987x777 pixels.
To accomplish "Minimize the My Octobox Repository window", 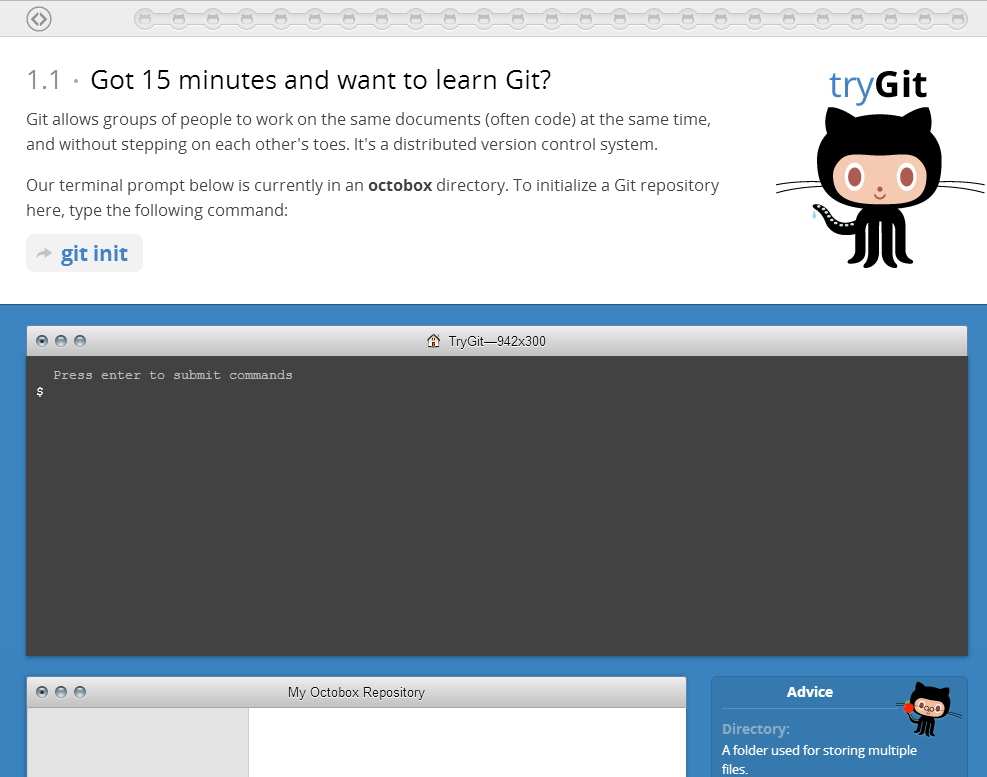I will (x=61, y=692).
